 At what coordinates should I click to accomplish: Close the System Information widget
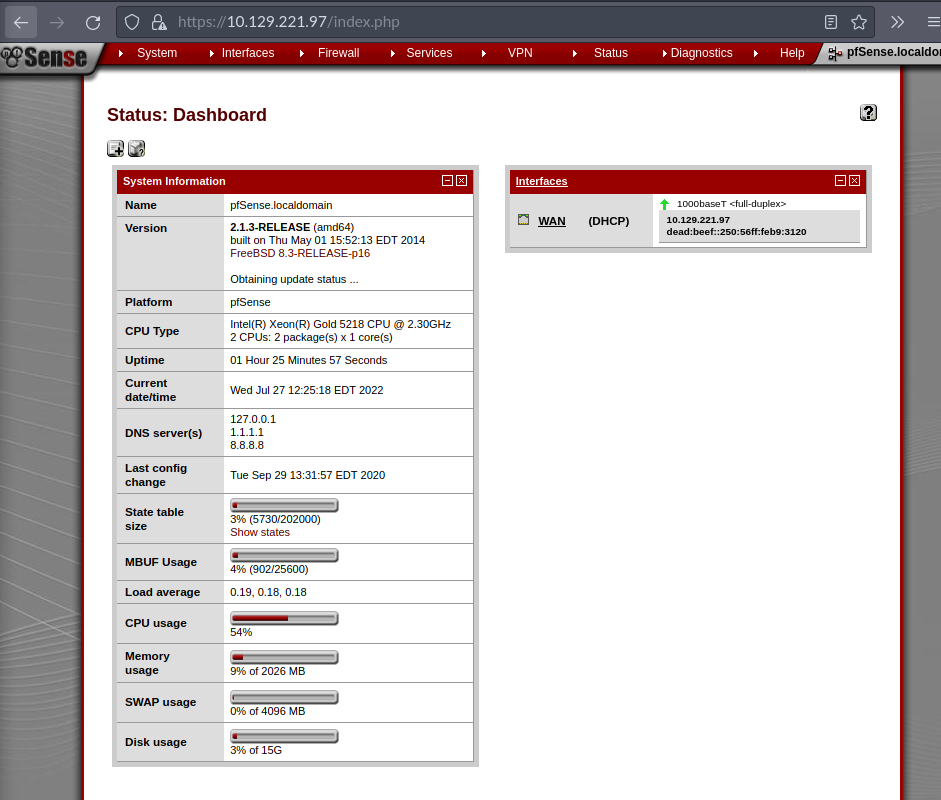point(461,181)
